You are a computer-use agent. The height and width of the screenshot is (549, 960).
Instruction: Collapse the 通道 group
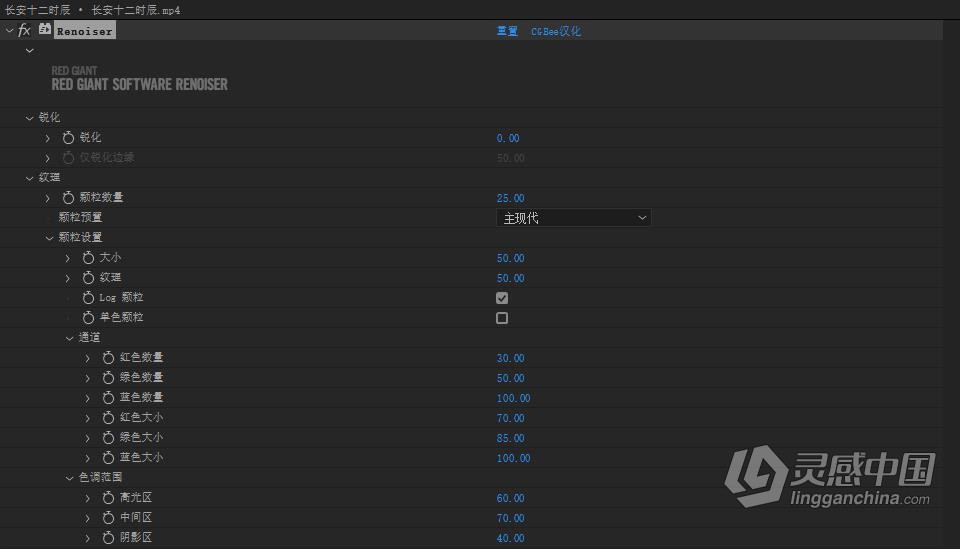70,338
